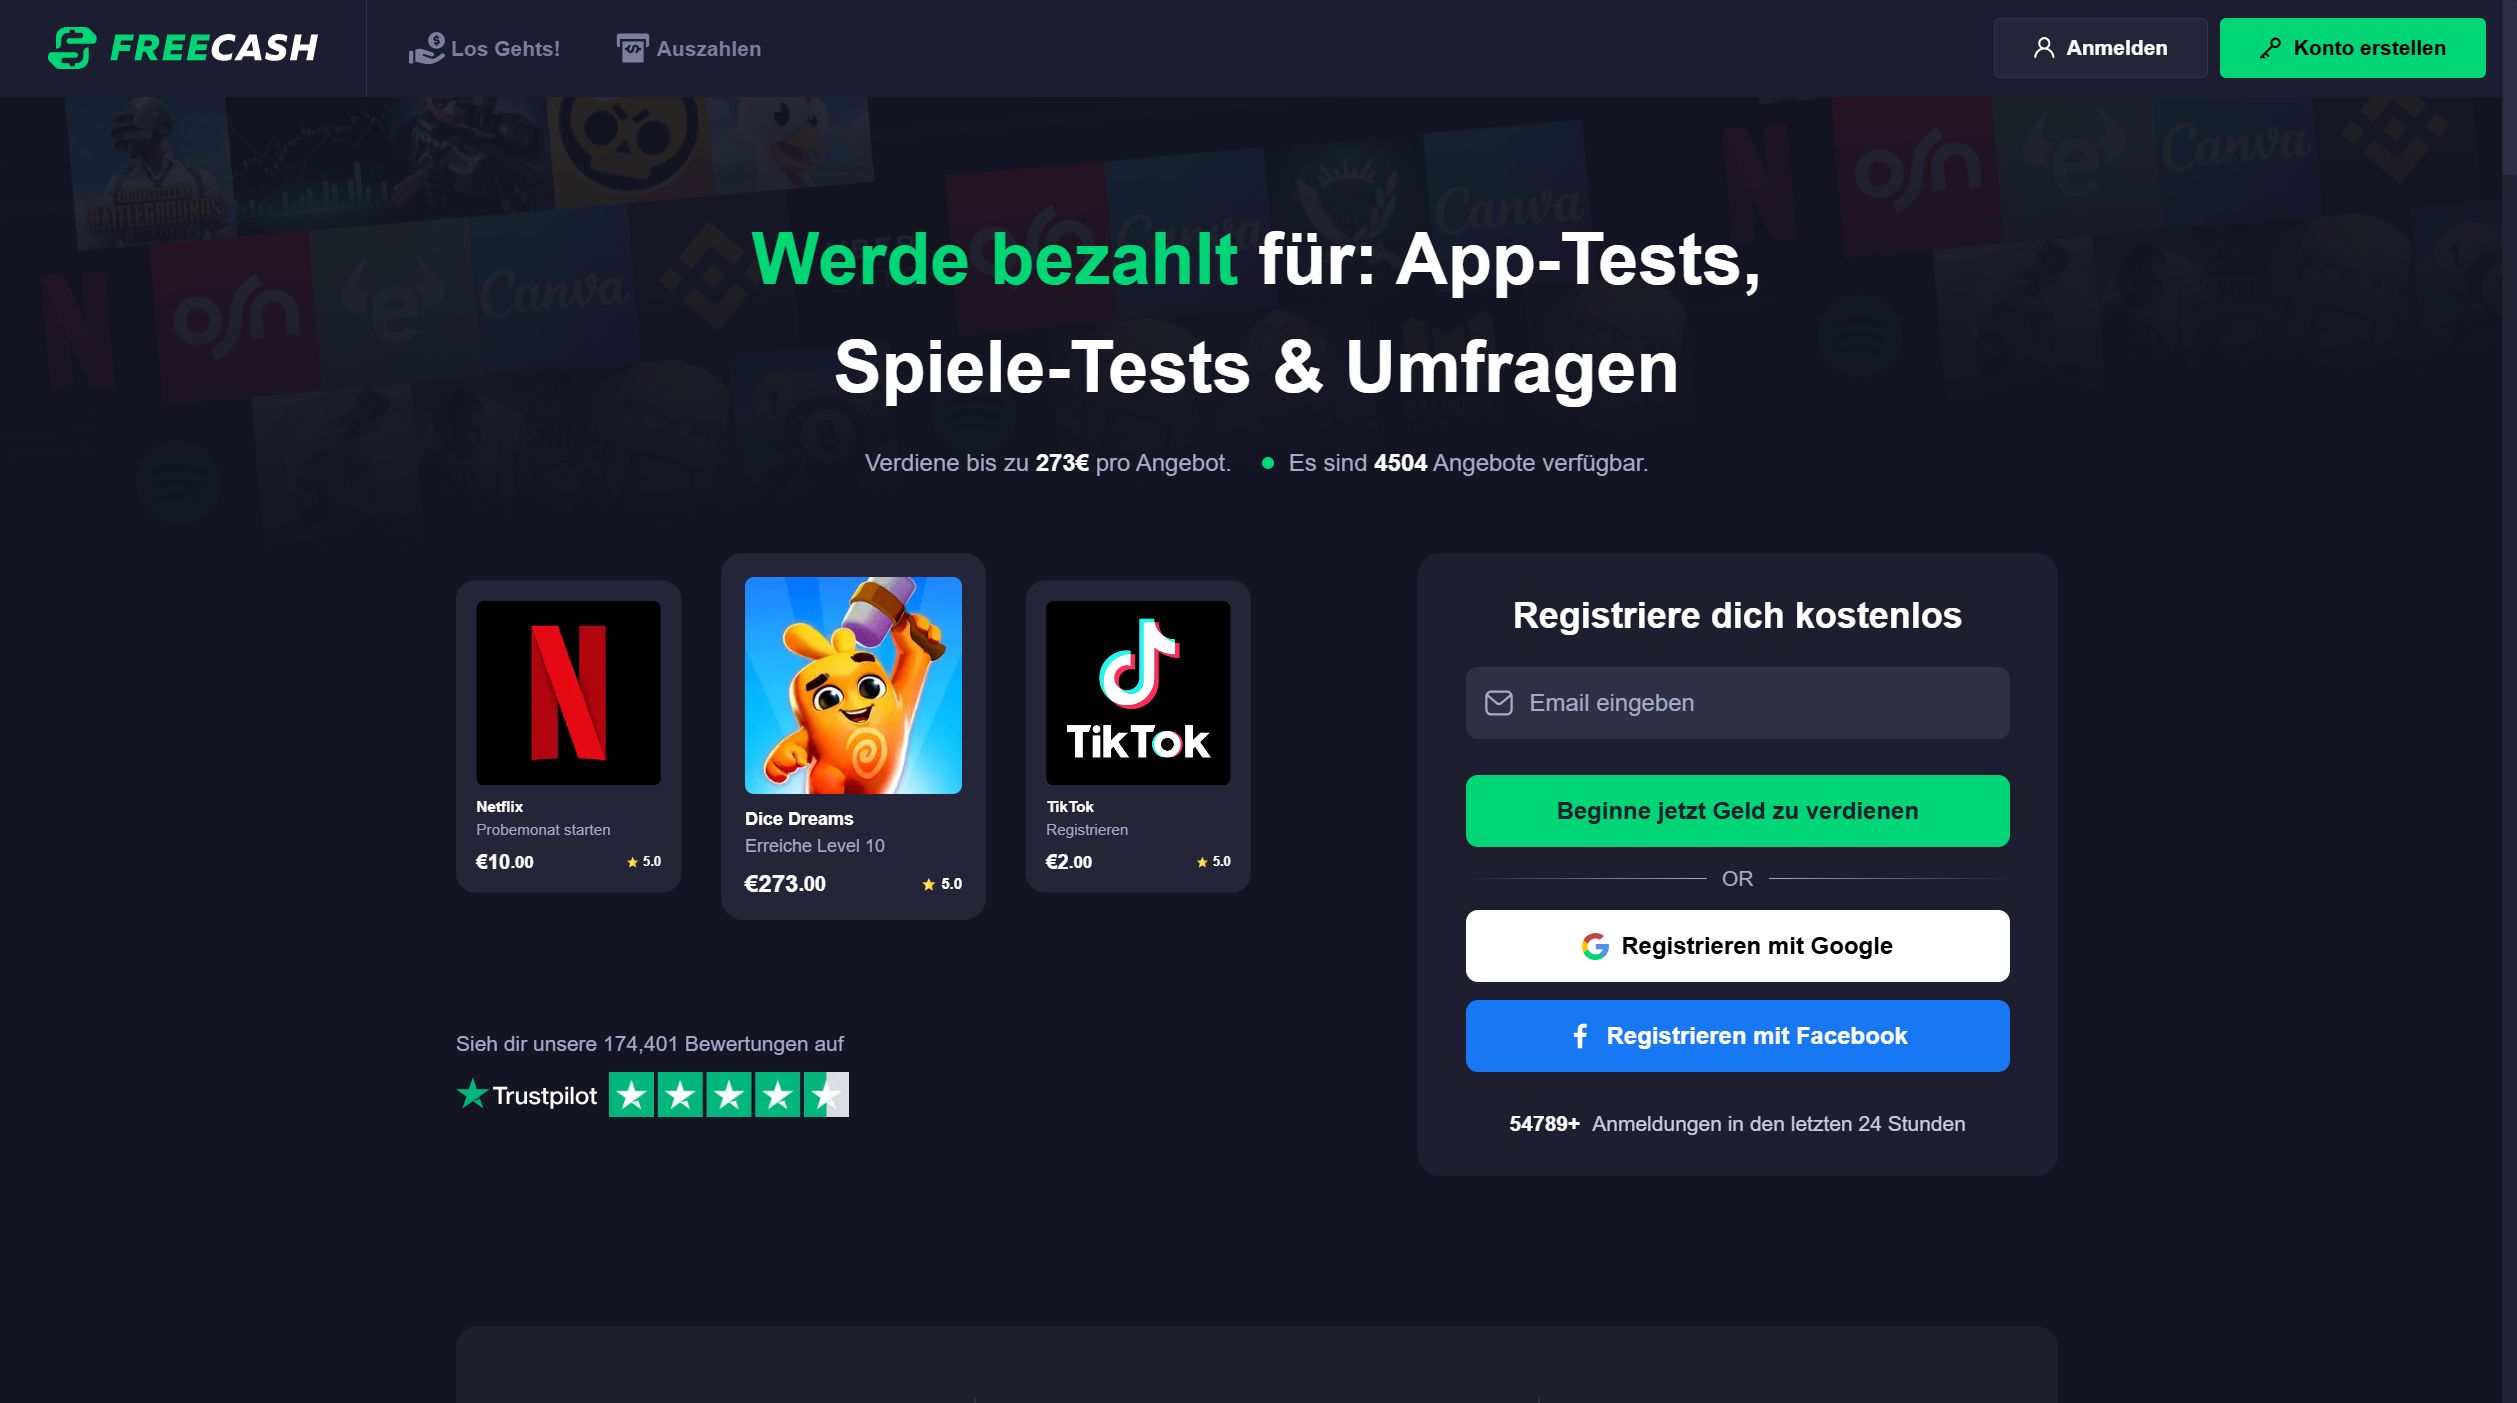Click the Trustpilot star logo
Viewport: 2517px width, 1403px height.
(x=472, y=1094)
